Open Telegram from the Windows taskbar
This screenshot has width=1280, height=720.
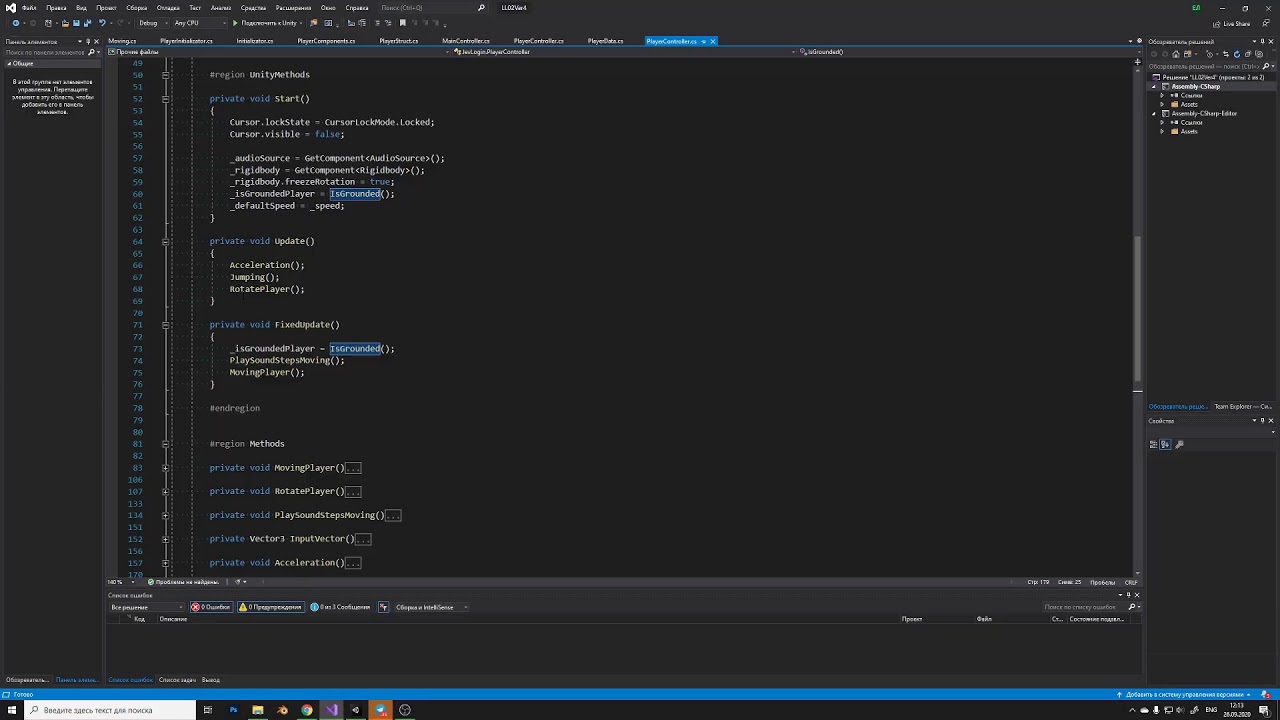coord(380,710)
